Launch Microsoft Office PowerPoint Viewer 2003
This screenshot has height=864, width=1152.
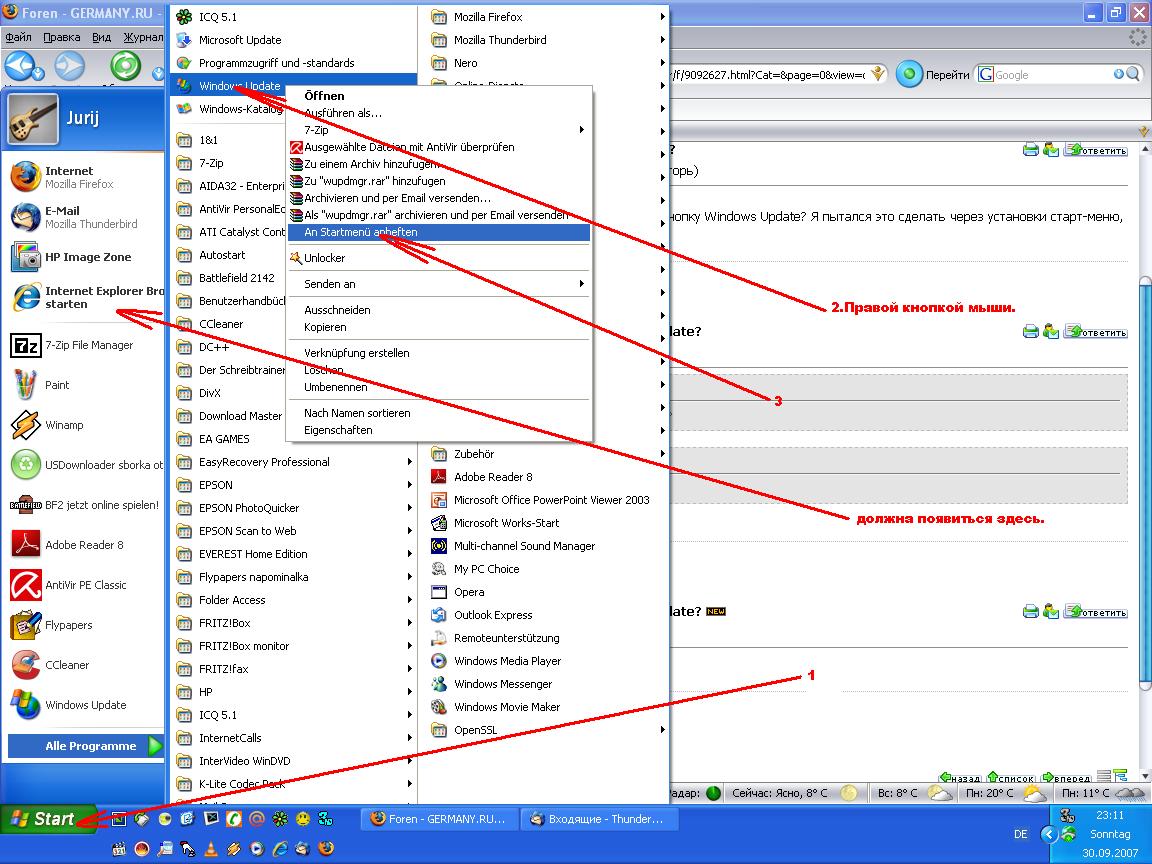click(543, 500)
